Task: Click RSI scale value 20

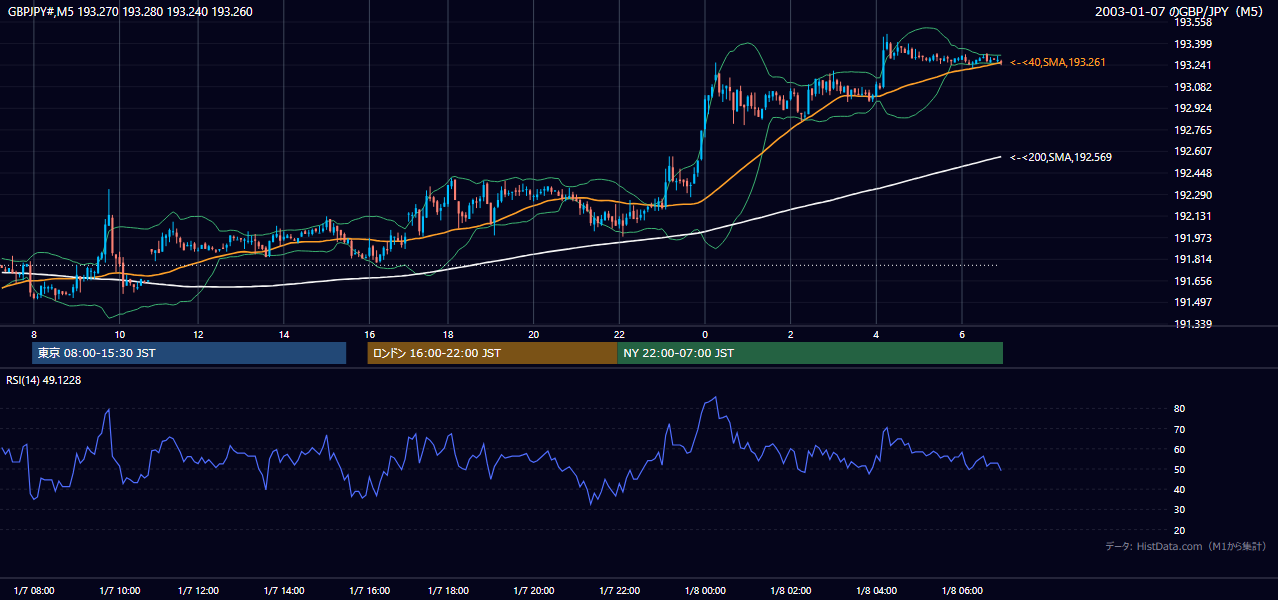Action: point(1179,530)
